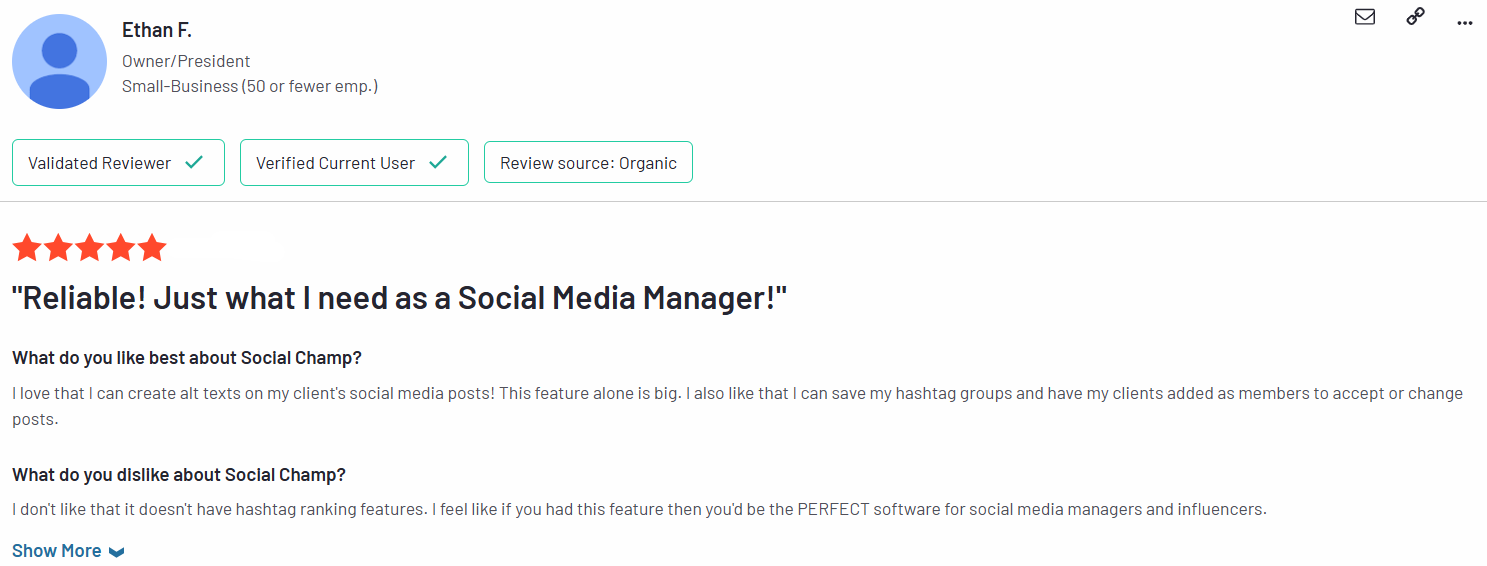Select the Verified Current User badge
This screenshot has height=566, width=1487.
coord(354,162)
